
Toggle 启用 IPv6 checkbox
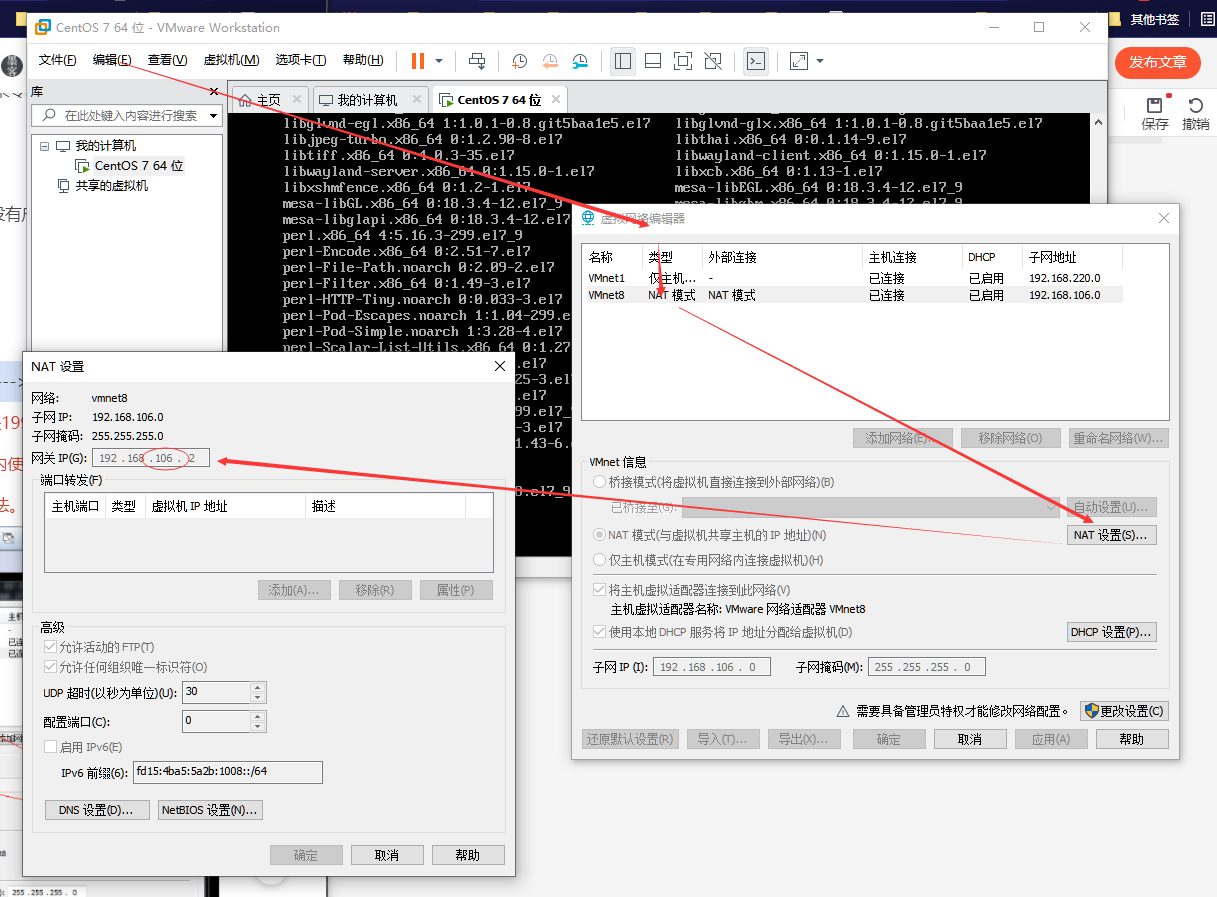(51, 747)
